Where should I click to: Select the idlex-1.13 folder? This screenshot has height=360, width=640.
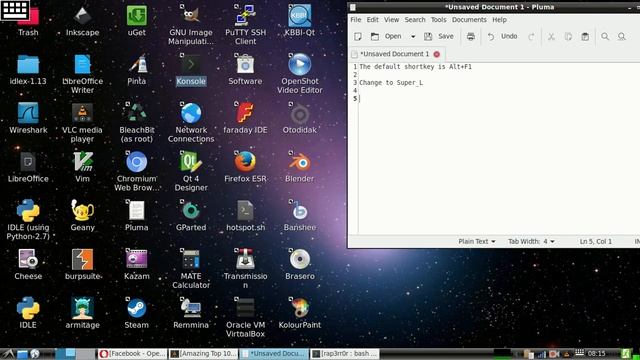(x=28, y=70)
